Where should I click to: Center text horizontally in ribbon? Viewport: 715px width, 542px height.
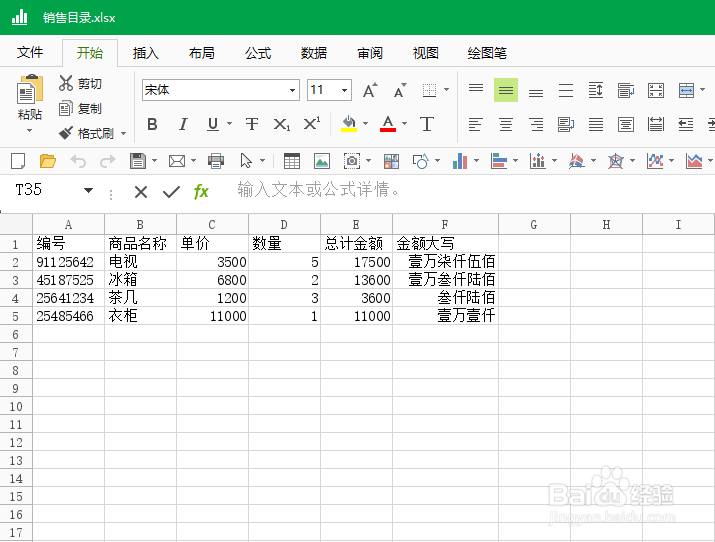click(506, 124)
